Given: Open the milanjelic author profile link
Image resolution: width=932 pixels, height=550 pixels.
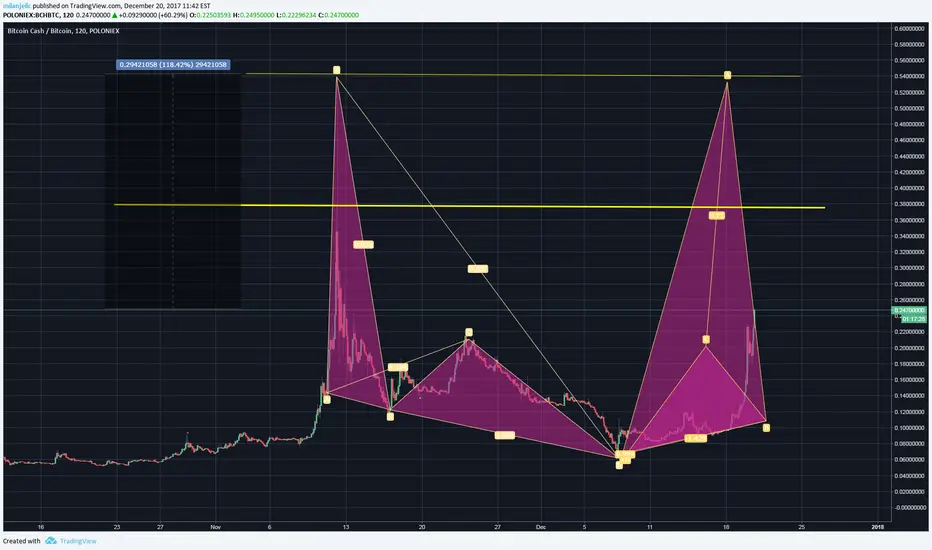Looking at the screenshot, I should [17, 6].
